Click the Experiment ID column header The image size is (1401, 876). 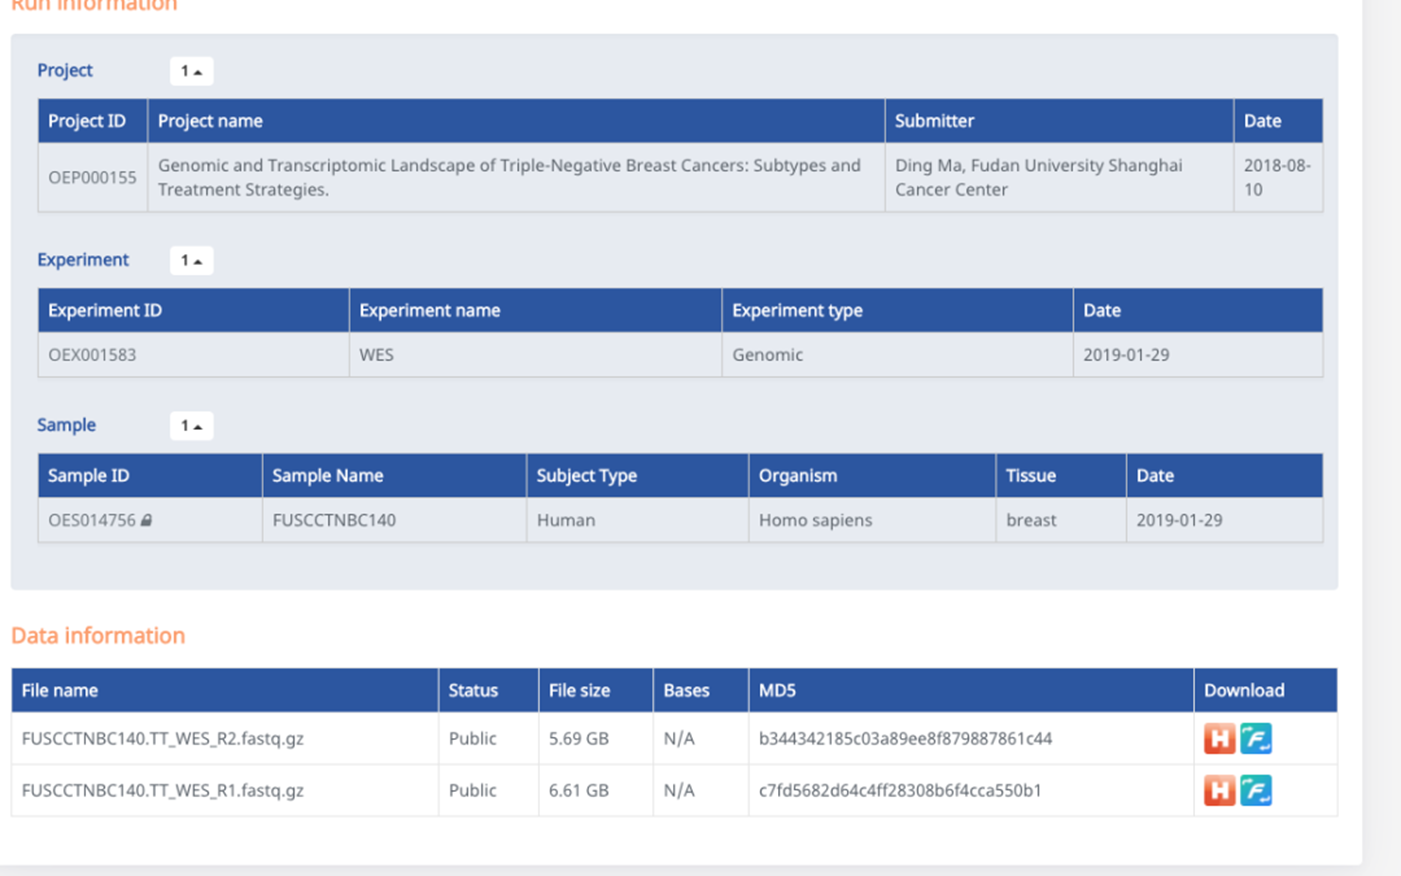click(x=193, y=310)
